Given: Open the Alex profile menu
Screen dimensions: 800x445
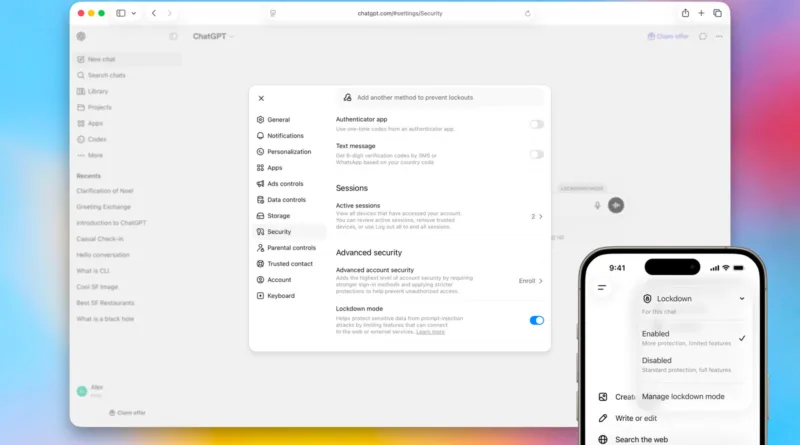Looking at the screenshot, I should coord(90,391).
